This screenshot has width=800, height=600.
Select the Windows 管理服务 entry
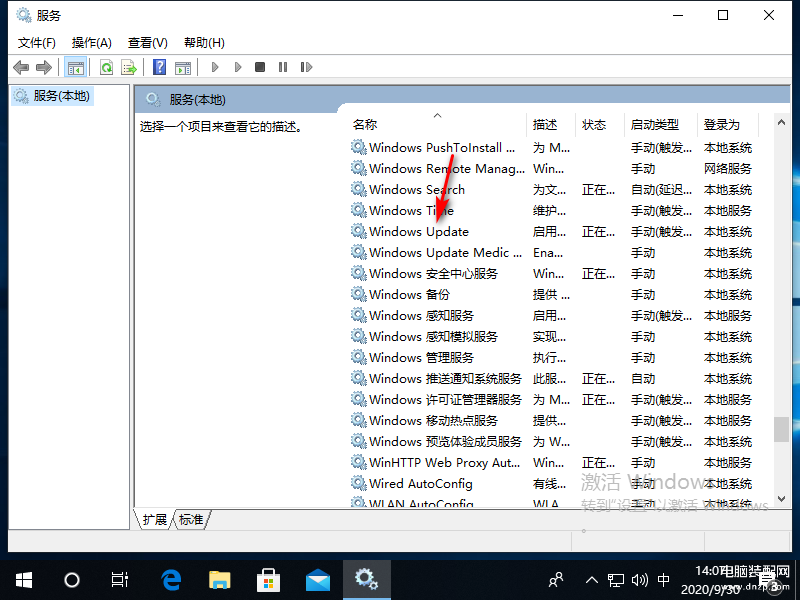click(554, 358)
